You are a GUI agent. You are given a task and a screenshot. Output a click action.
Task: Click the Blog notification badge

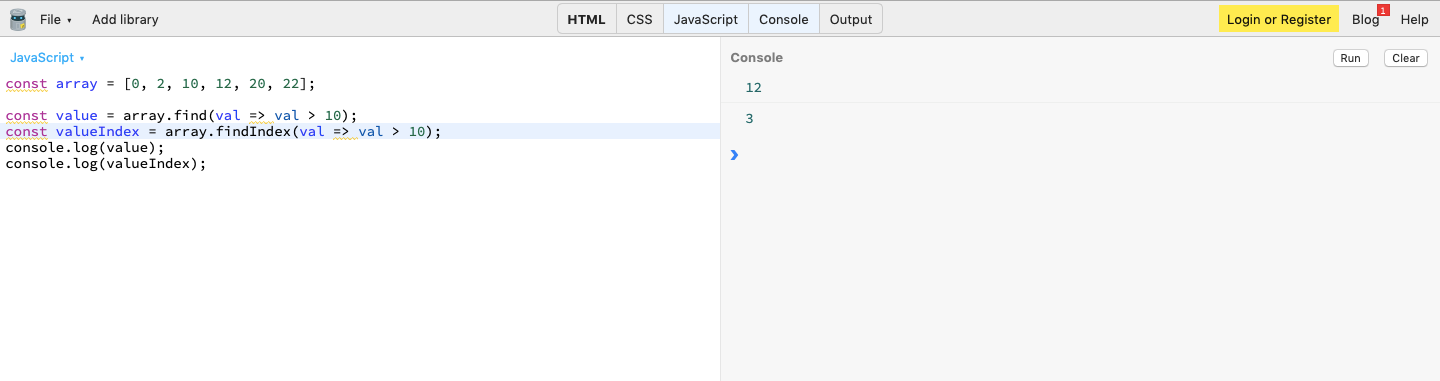coord(1384,10)
